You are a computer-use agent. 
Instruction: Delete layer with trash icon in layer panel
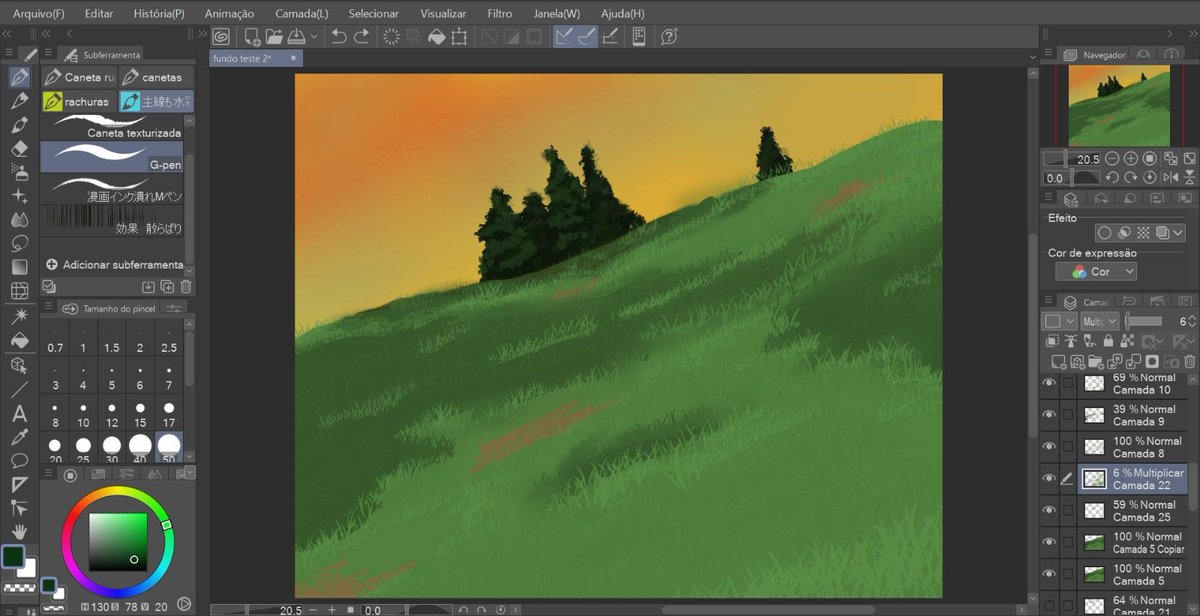pos(1189,362)
